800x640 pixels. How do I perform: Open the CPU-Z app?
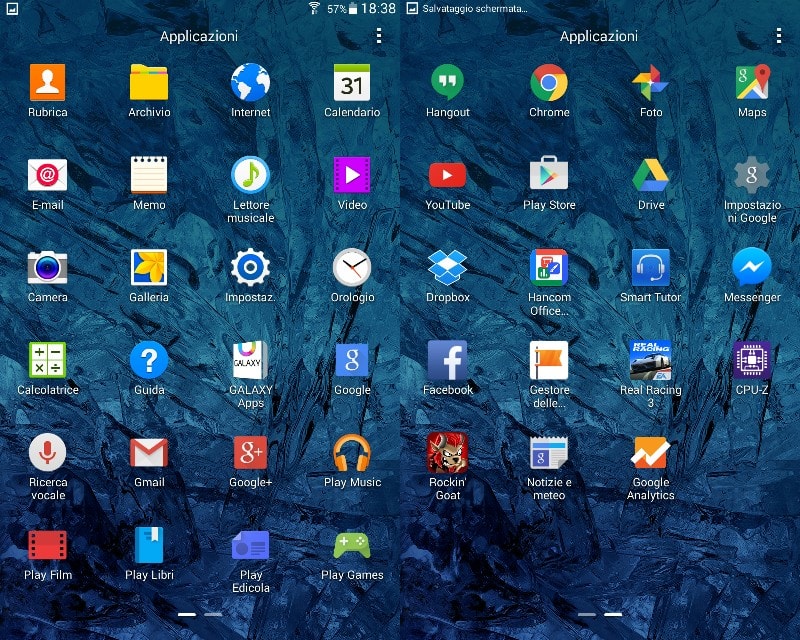[x=752, y=360]
